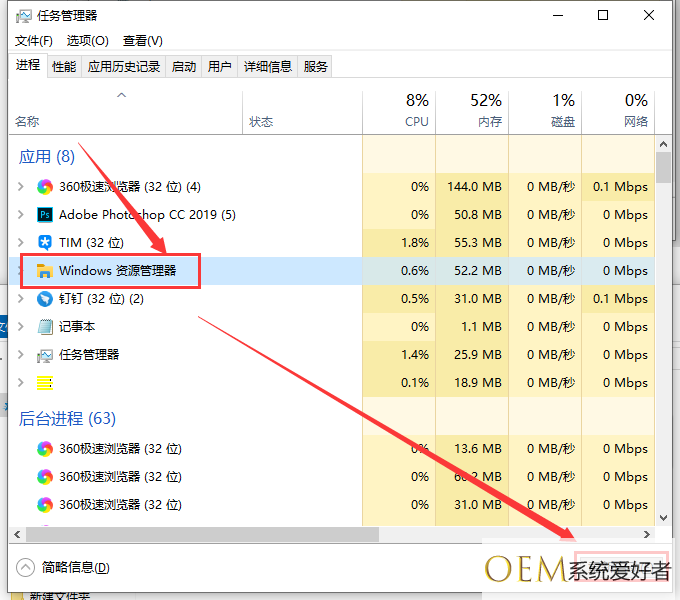Click the 钉钉 (32 位) icon
Viewport: 680px width, 600px height.
(x=45, y=299)
